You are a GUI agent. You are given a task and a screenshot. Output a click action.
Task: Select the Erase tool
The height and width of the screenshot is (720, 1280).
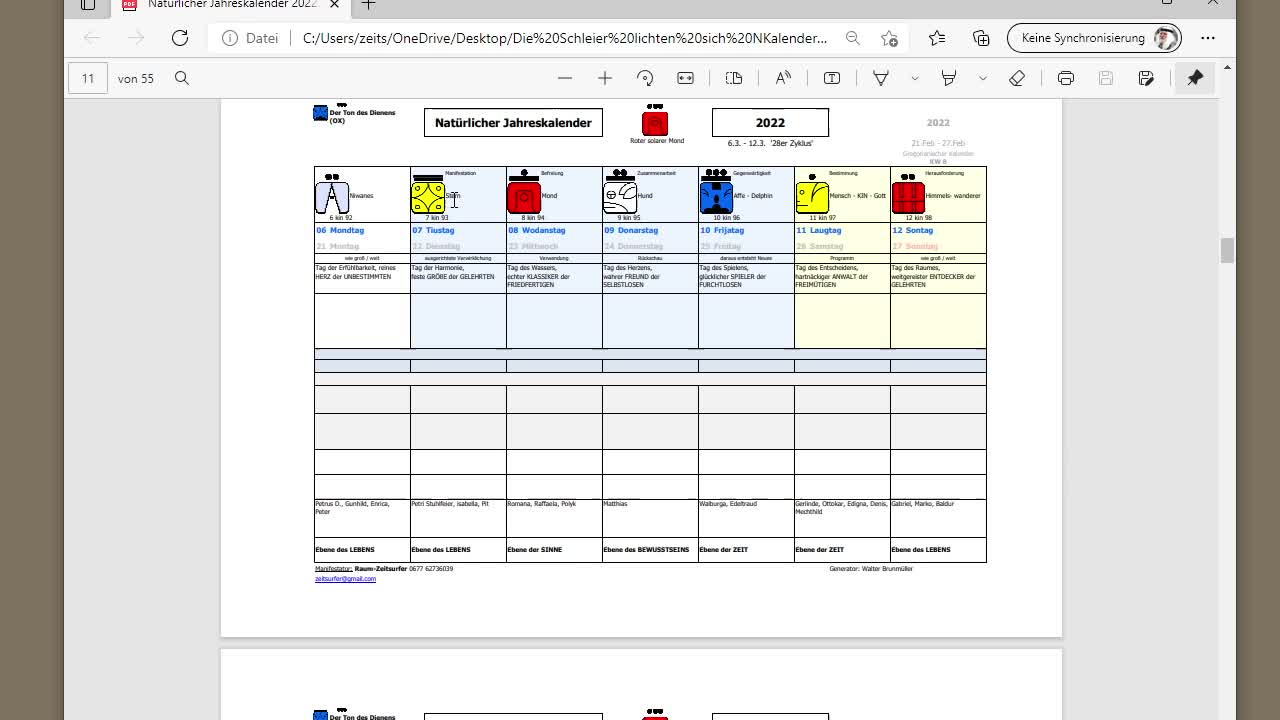(1017, 78)
